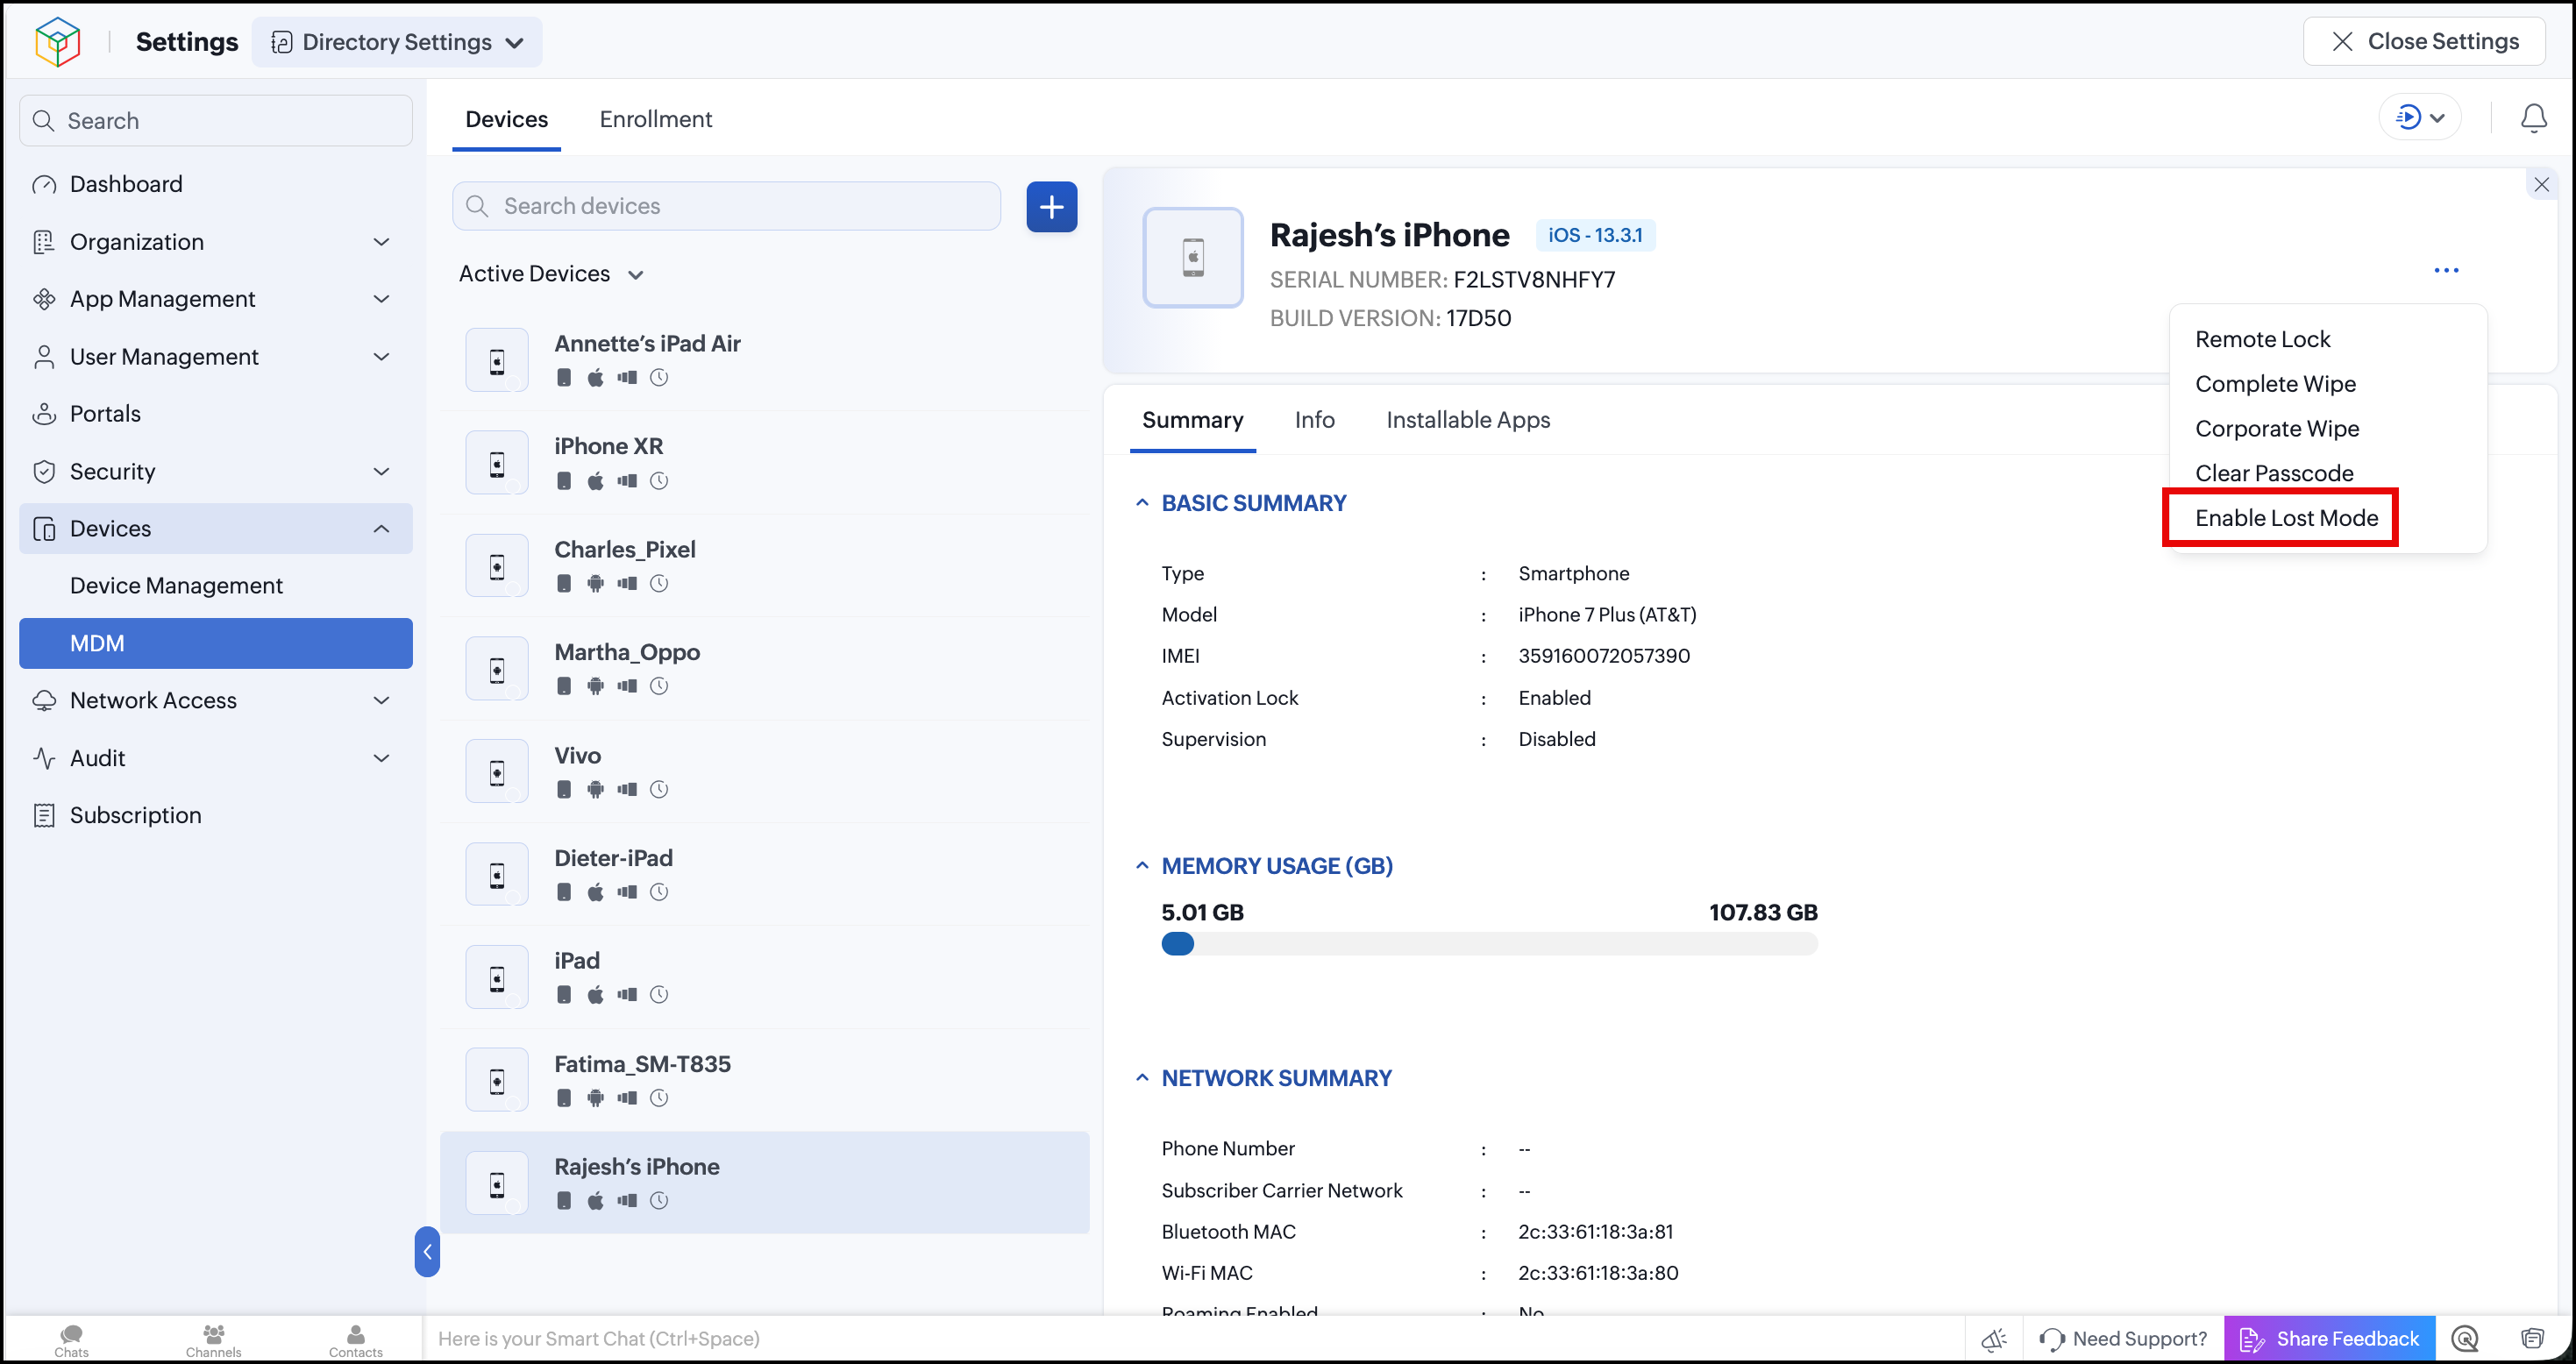2576x1364 pixels.
Task: Collapse the side panel with the blue arrow handle
Action: (x=427, y=1252)
